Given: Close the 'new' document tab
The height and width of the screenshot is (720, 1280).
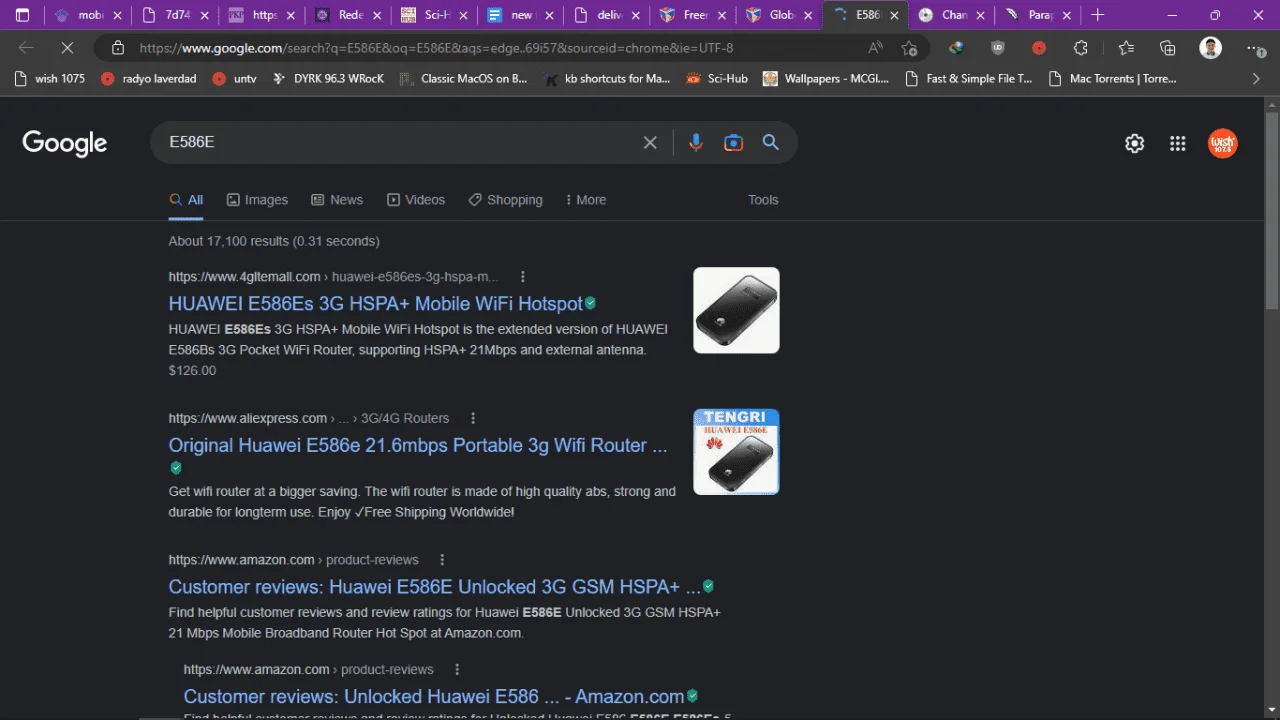Looking at the screenshot, I should tap(547, 15).
